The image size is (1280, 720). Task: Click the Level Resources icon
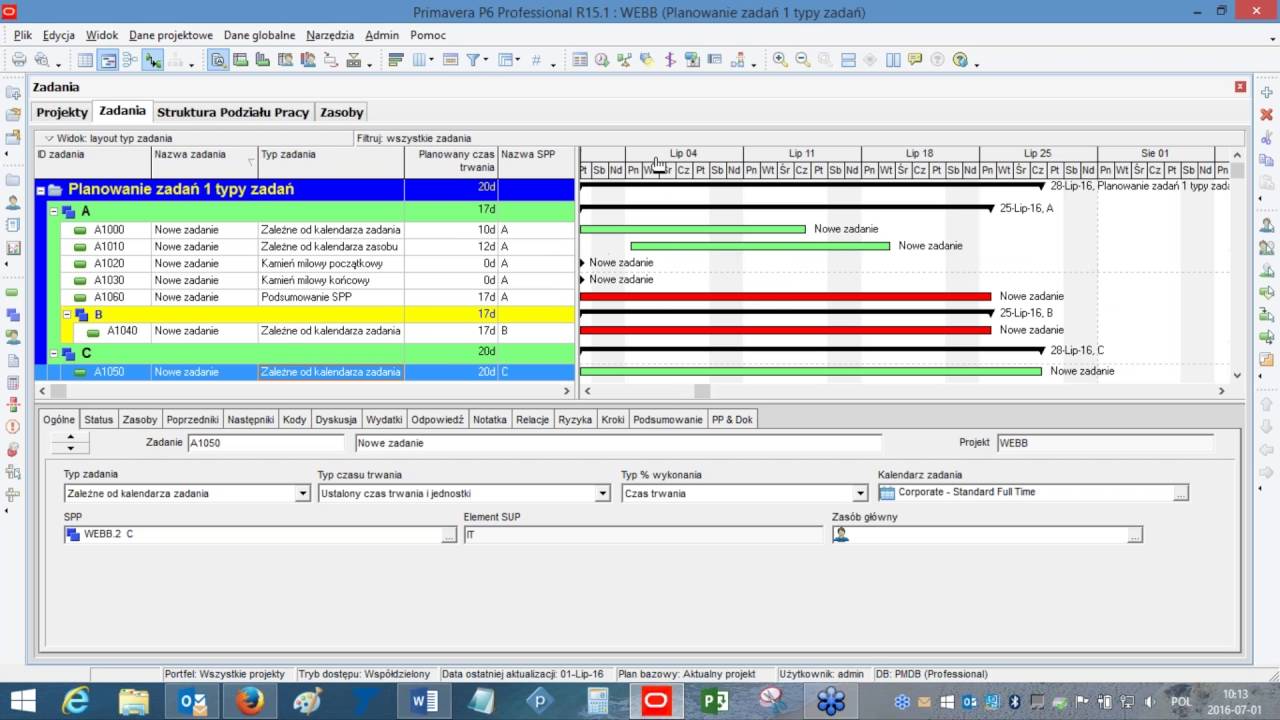click(624, 60)
